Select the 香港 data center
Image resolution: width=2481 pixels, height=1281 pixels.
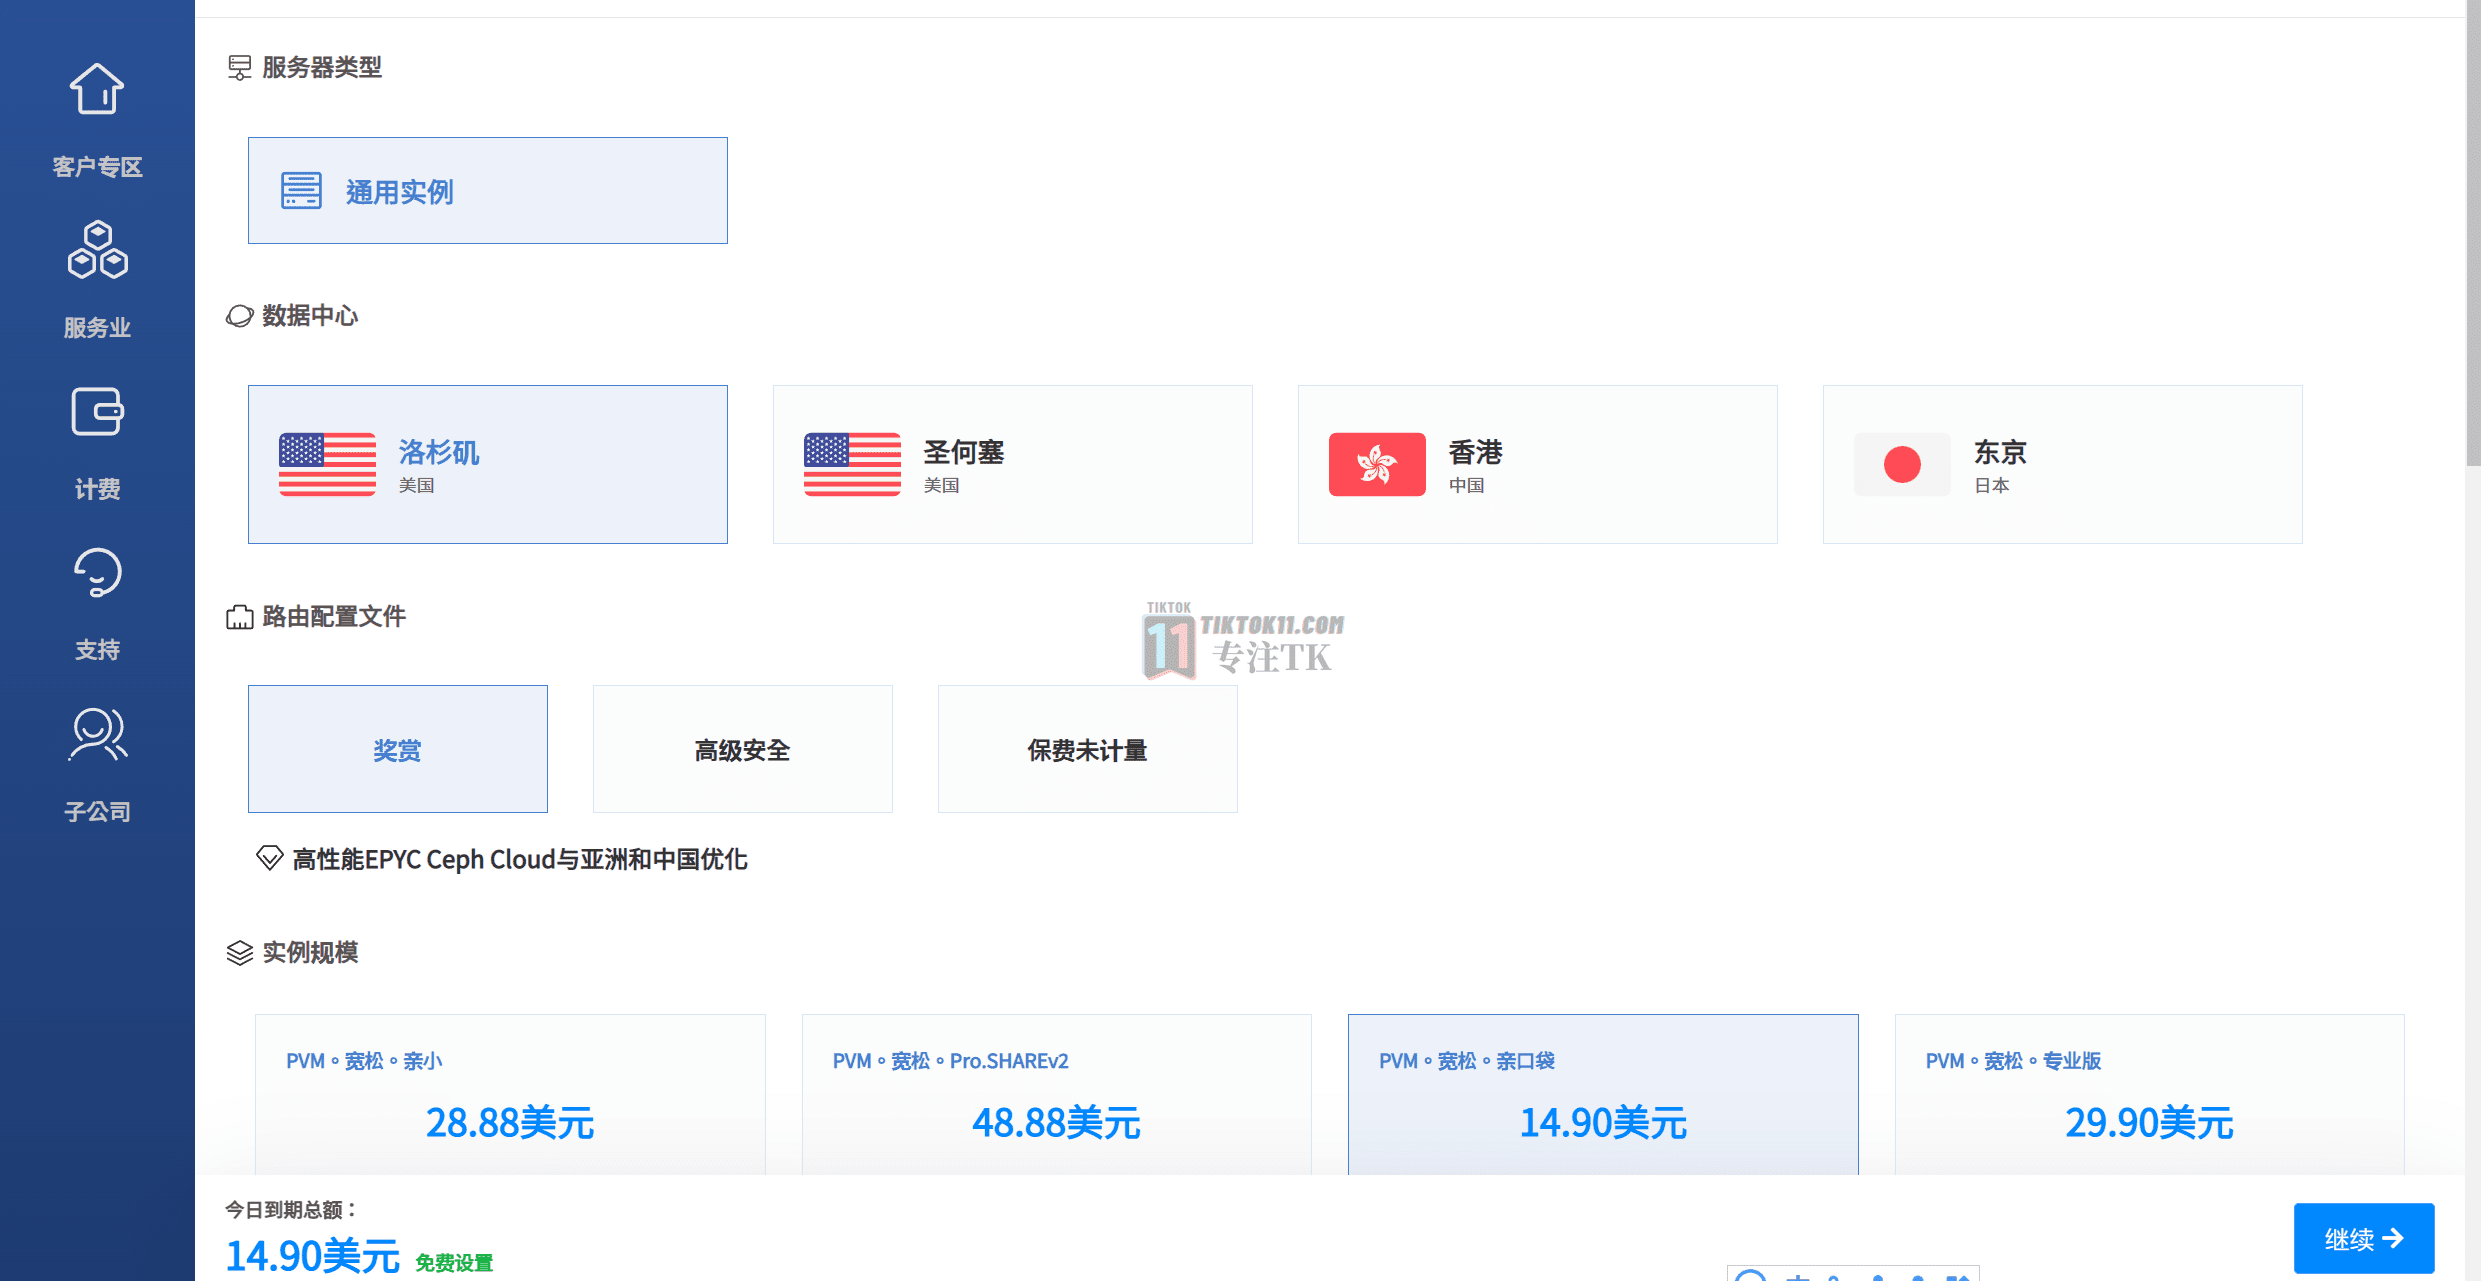1537,463
